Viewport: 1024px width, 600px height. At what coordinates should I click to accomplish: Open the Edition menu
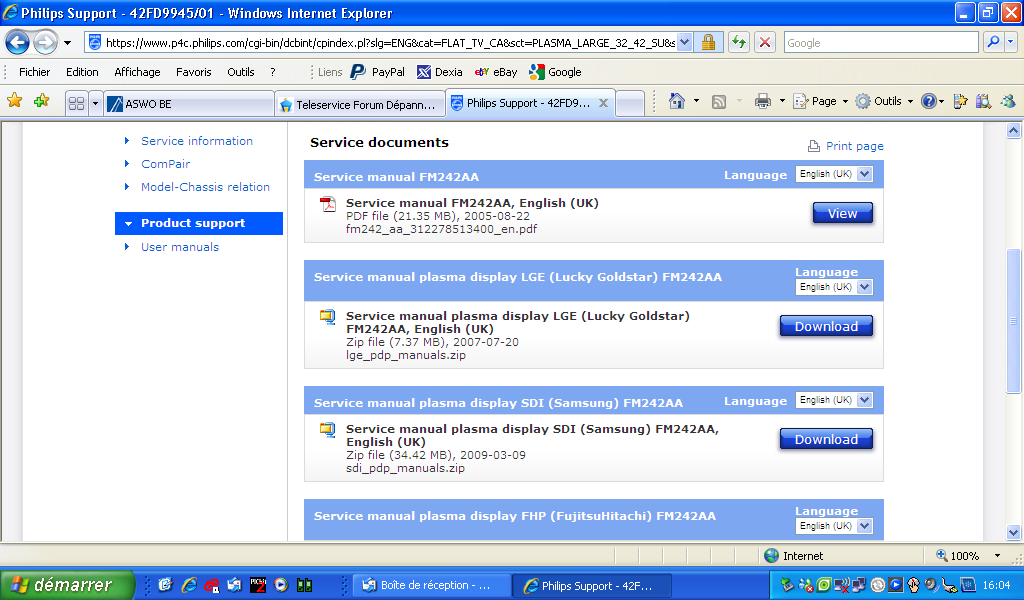(82, 72)
